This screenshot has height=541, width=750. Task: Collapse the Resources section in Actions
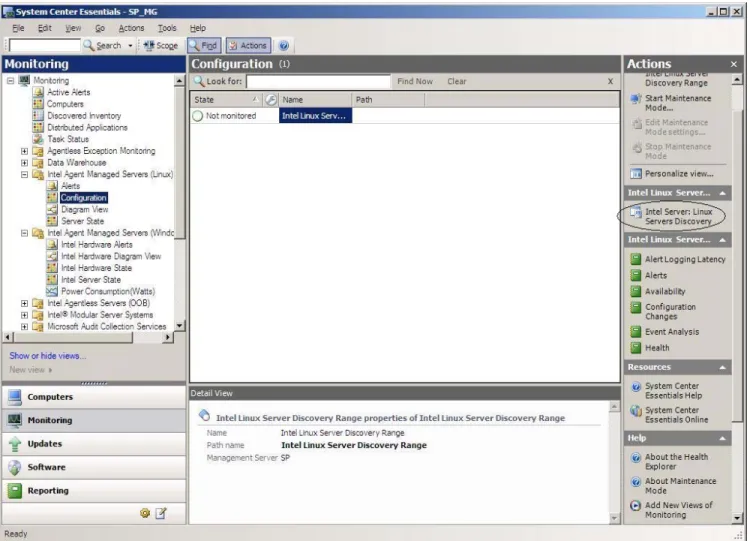(723, 367)
